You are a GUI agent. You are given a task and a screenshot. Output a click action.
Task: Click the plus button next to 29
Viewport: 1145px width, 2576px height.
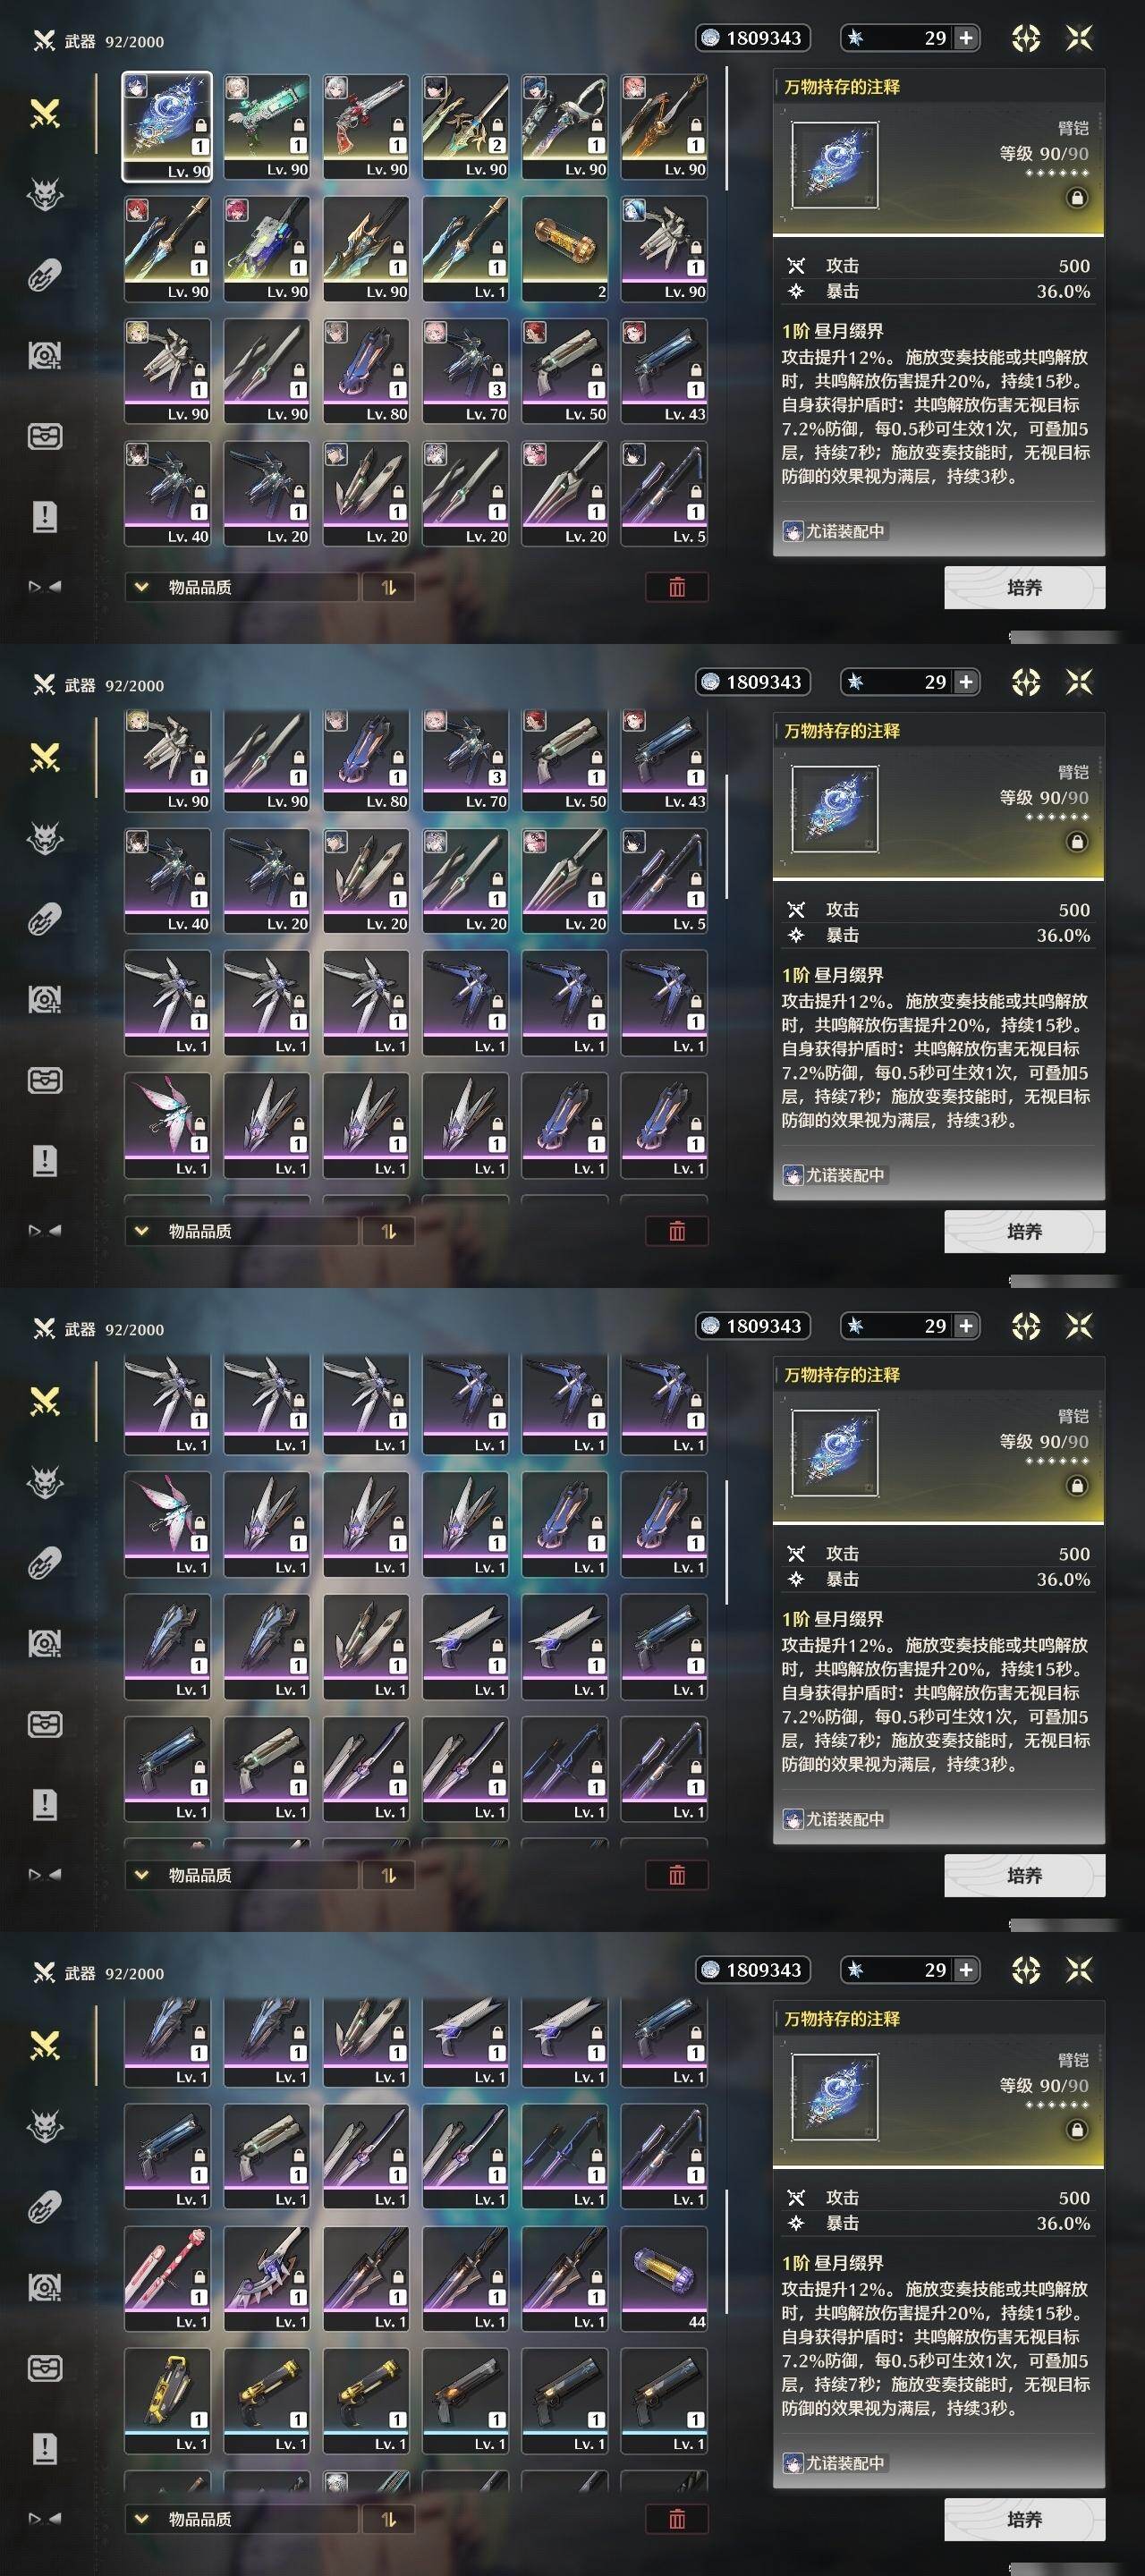(x=965, y=38)
